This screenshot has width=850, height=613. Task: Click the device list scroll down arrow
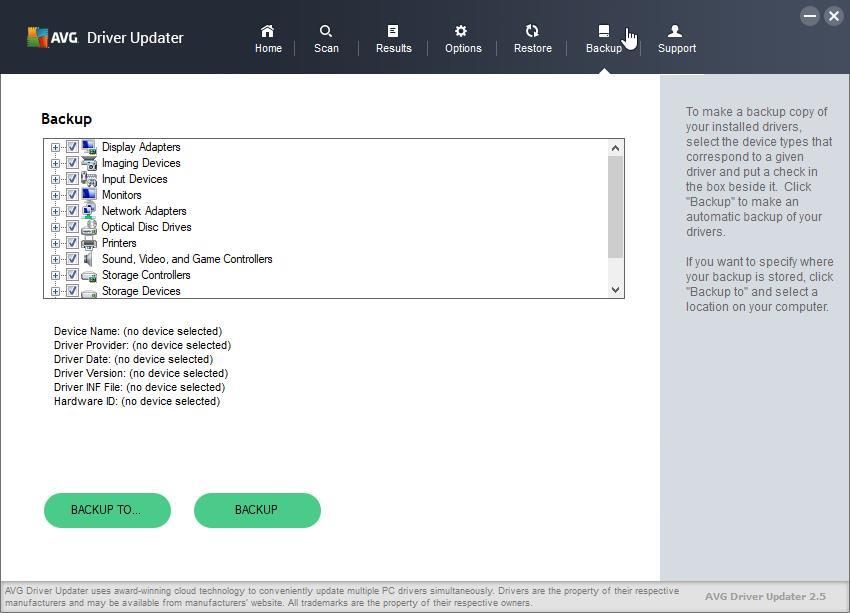point(615,290)
